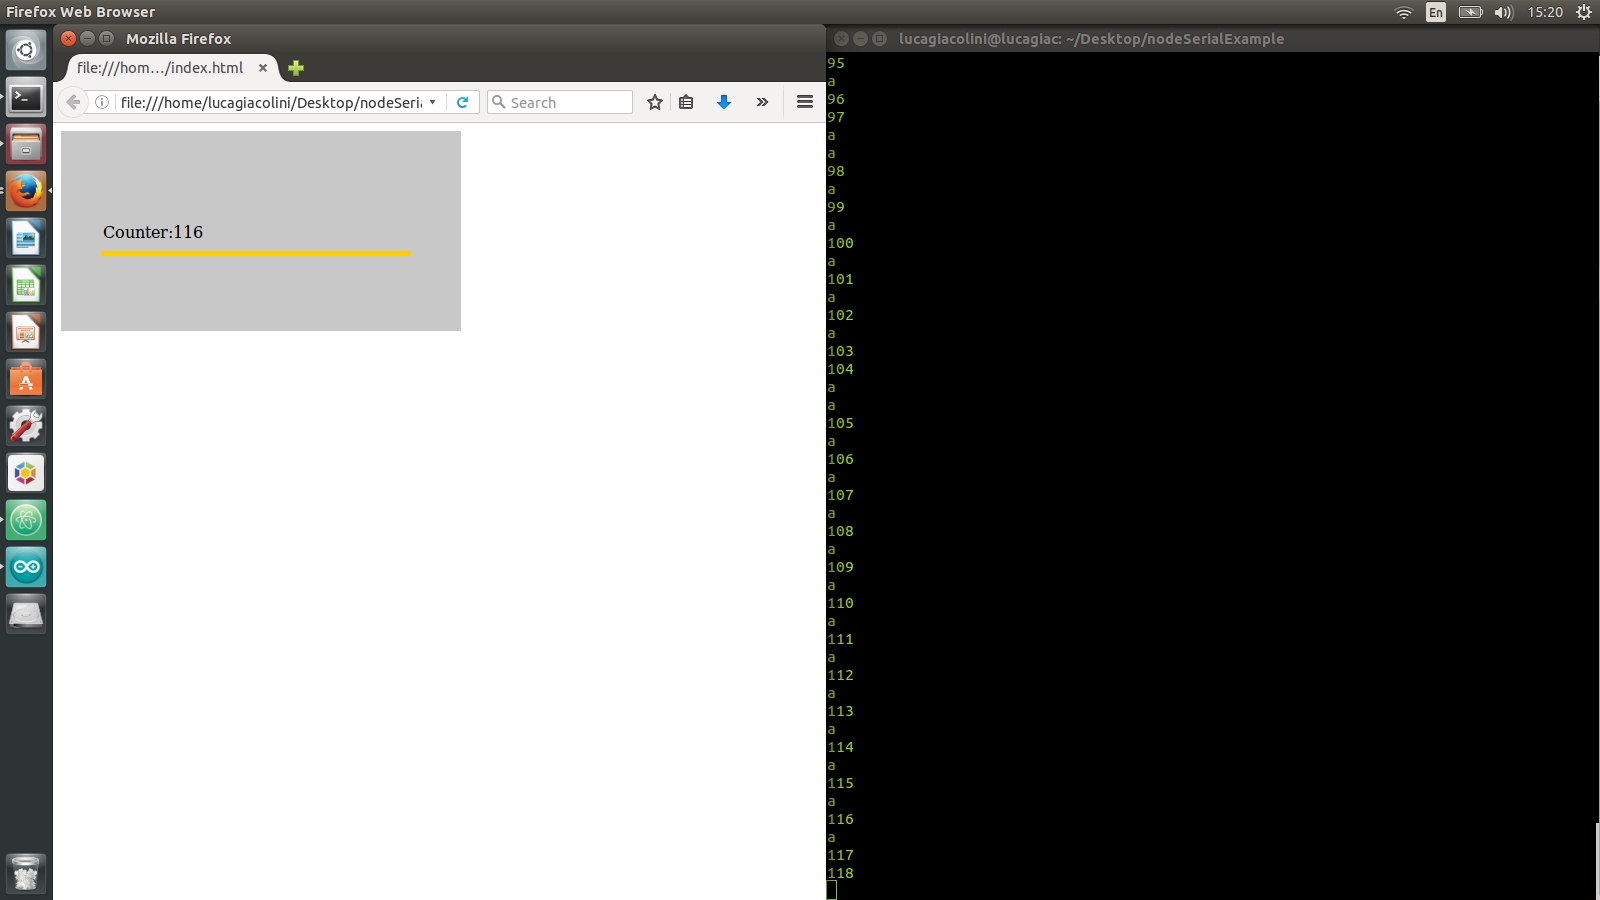Screen dimensions: 1600x900
Task: Show bookmarks list icon
Action: (x=686, y=102)
